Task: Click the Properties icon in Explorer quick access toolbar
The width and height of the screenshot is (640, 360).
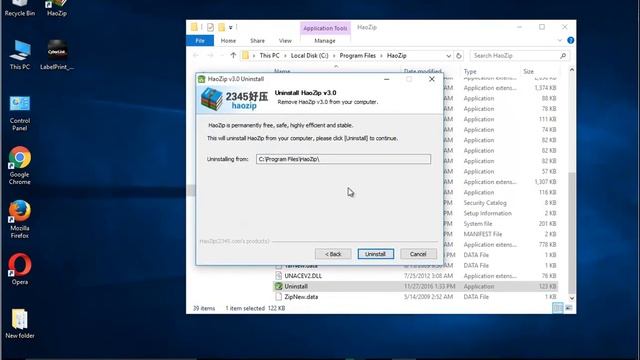Action: pos(210,27)
